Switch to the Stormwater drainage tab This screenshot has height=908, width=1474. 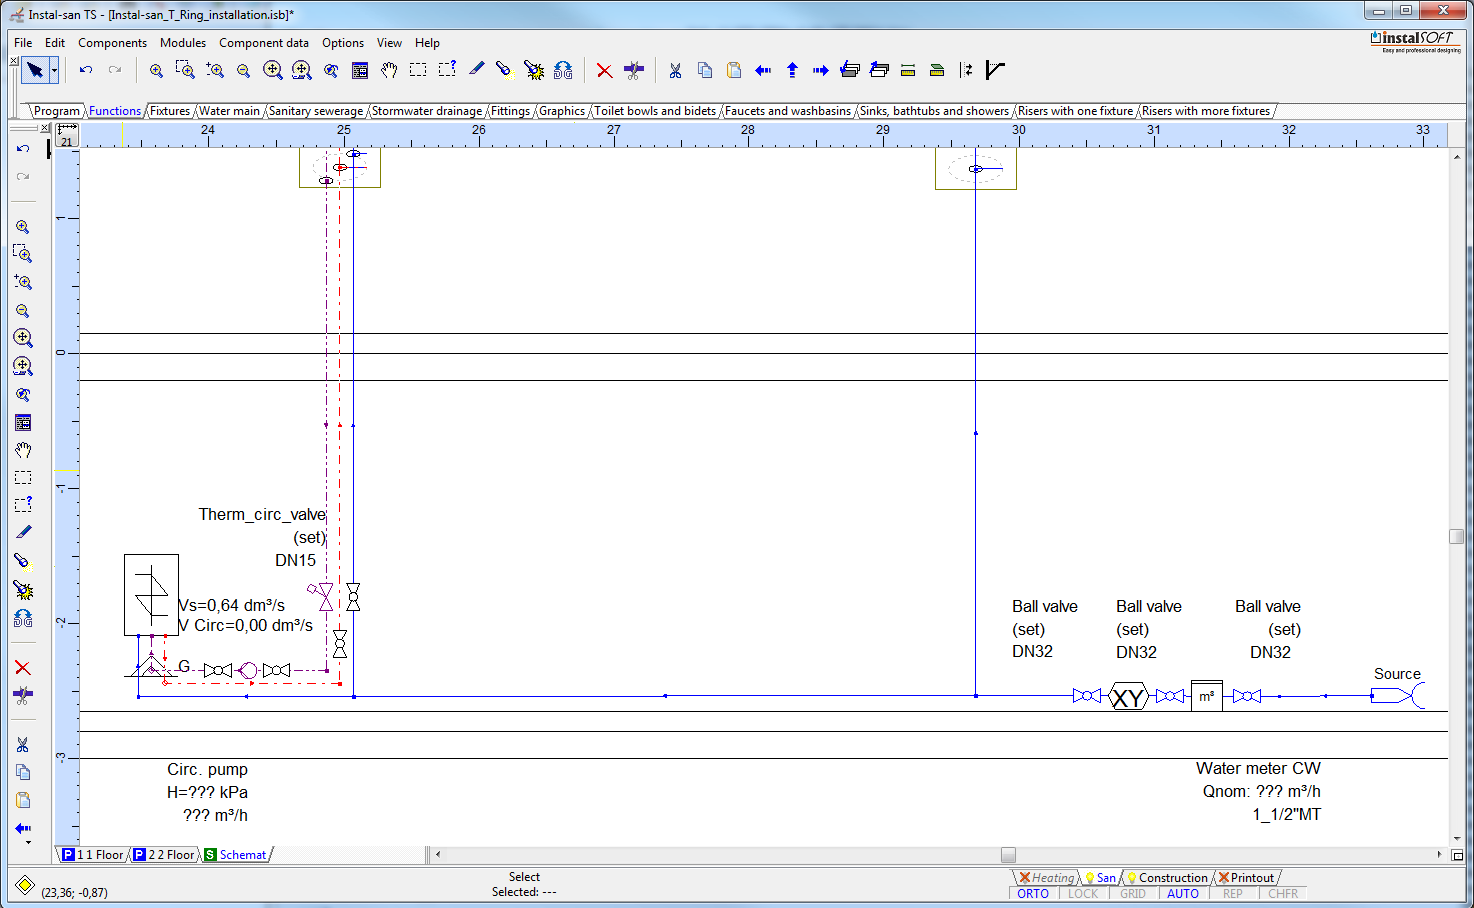pos(427,111)
